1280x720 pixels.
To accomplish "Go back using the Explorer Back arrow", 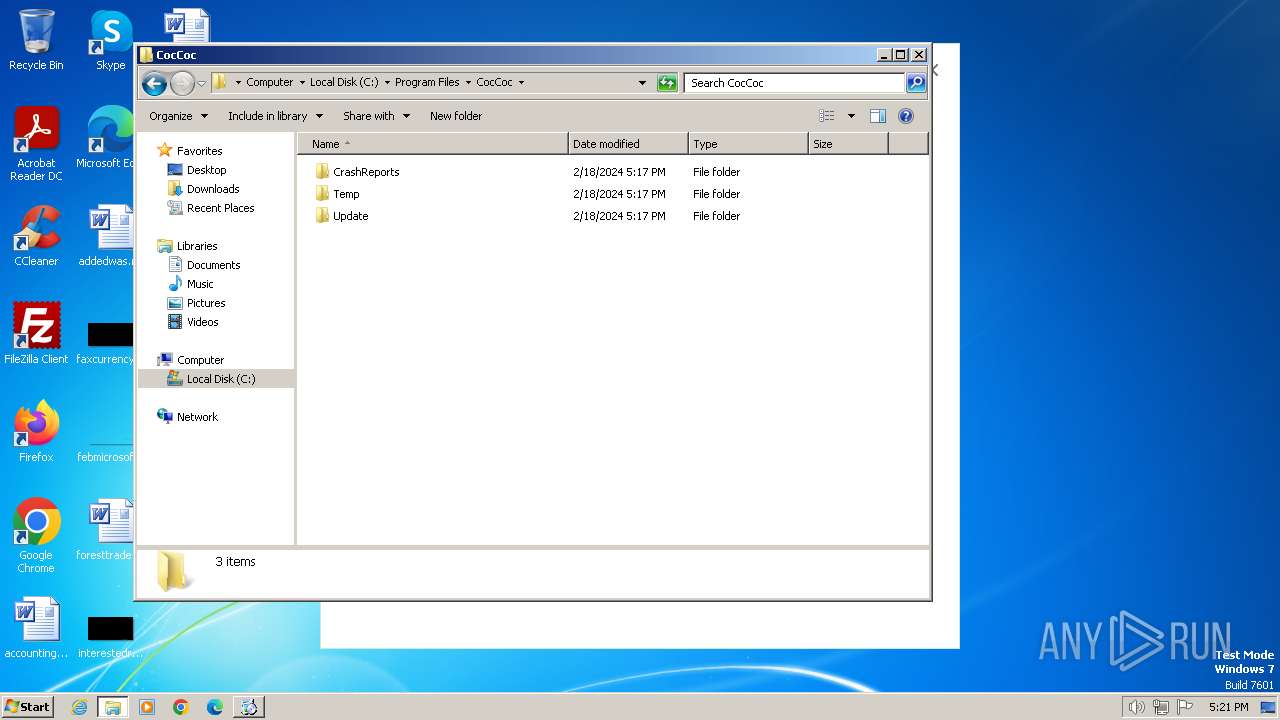I will 154,83.
